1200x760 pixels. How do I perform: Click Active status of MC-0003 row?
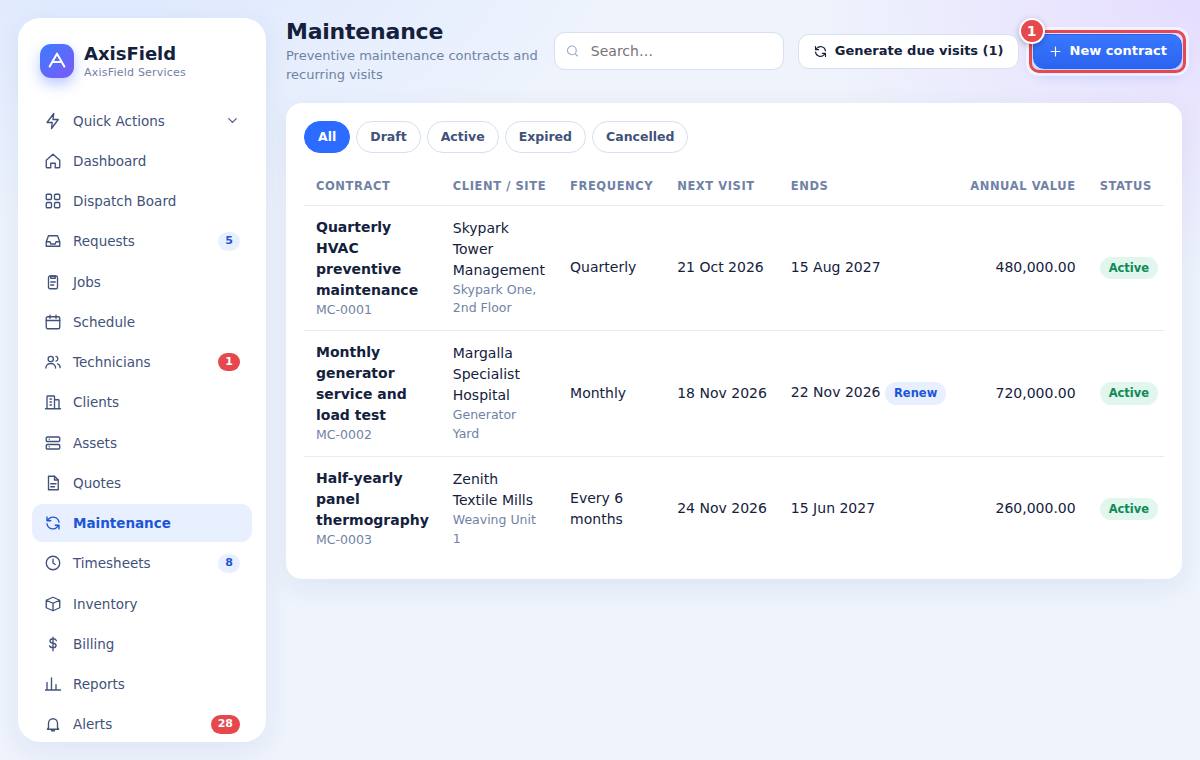coord(1129,509)
